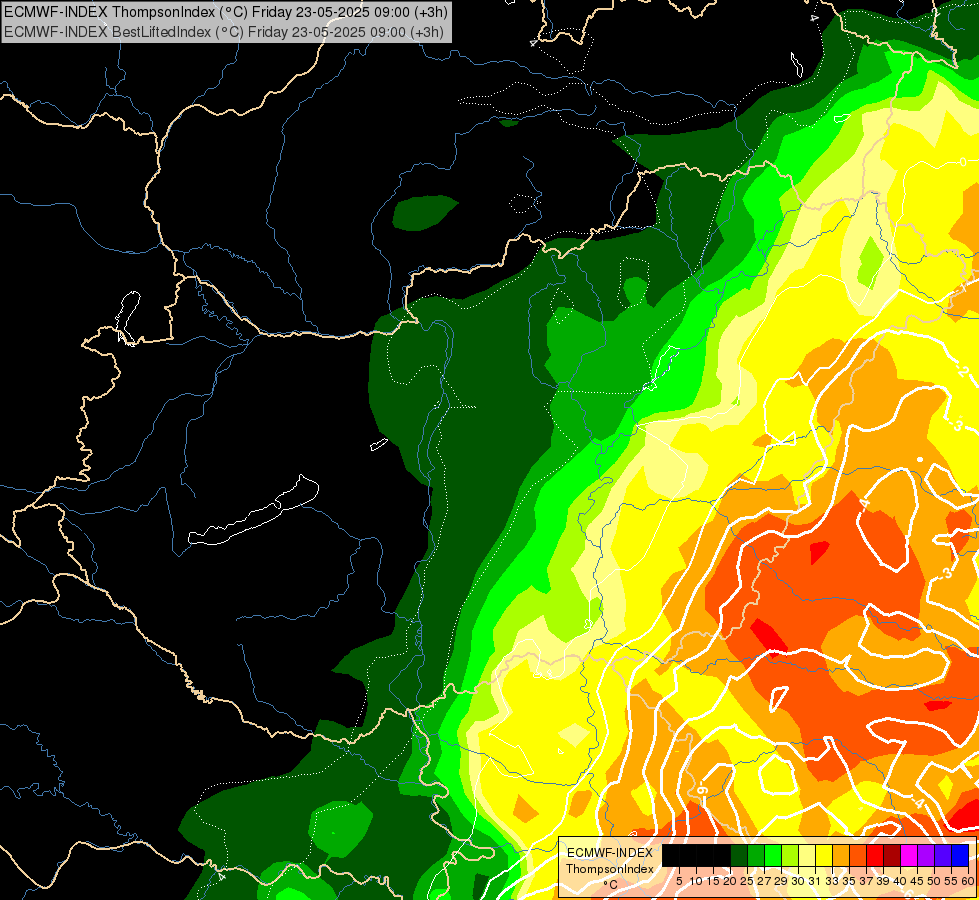Click the legend scale value '29'
This screenshot has height=900, width=979.
coord(781,881)
